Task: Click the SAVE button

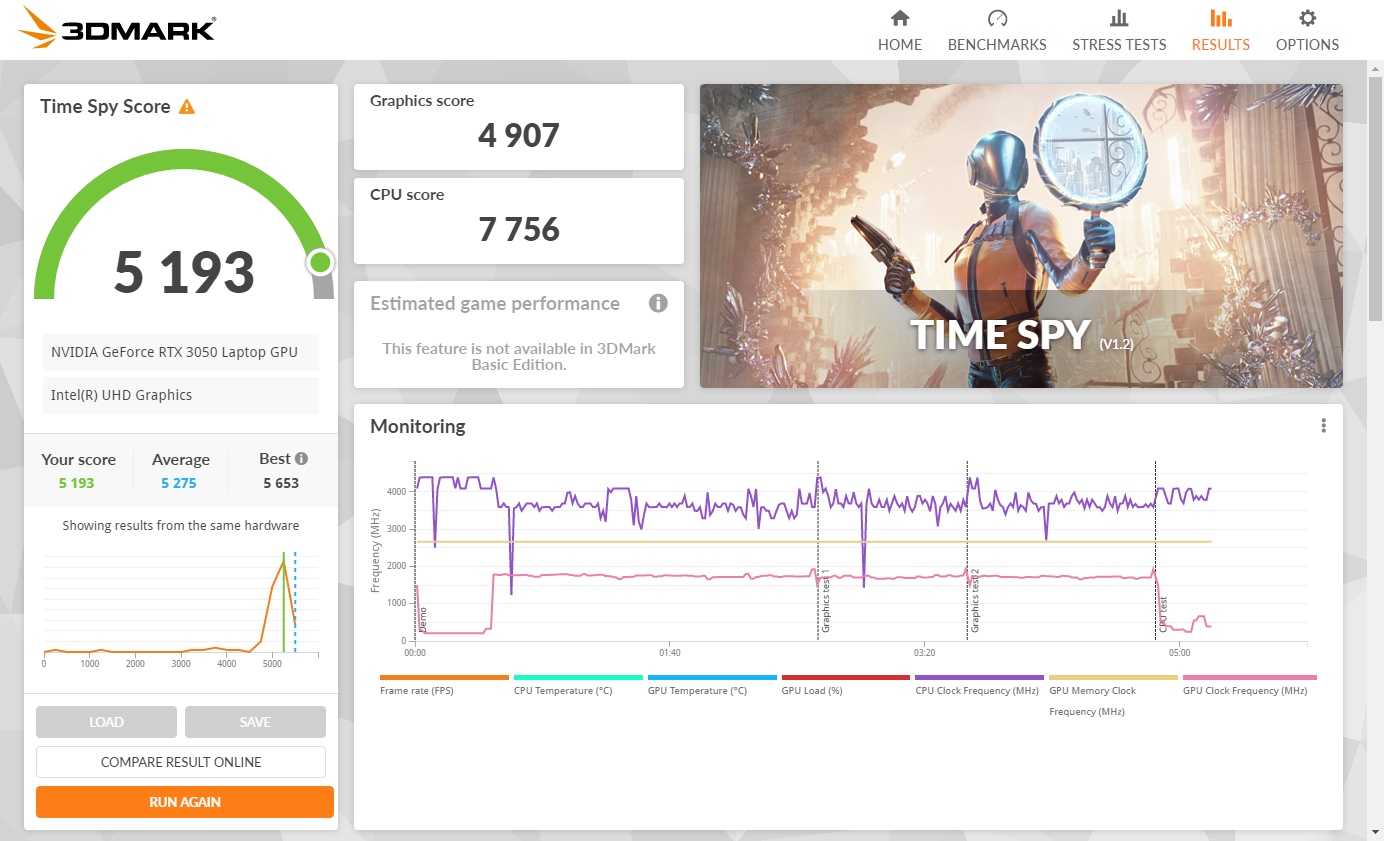Action: click(x=255, y=722)
